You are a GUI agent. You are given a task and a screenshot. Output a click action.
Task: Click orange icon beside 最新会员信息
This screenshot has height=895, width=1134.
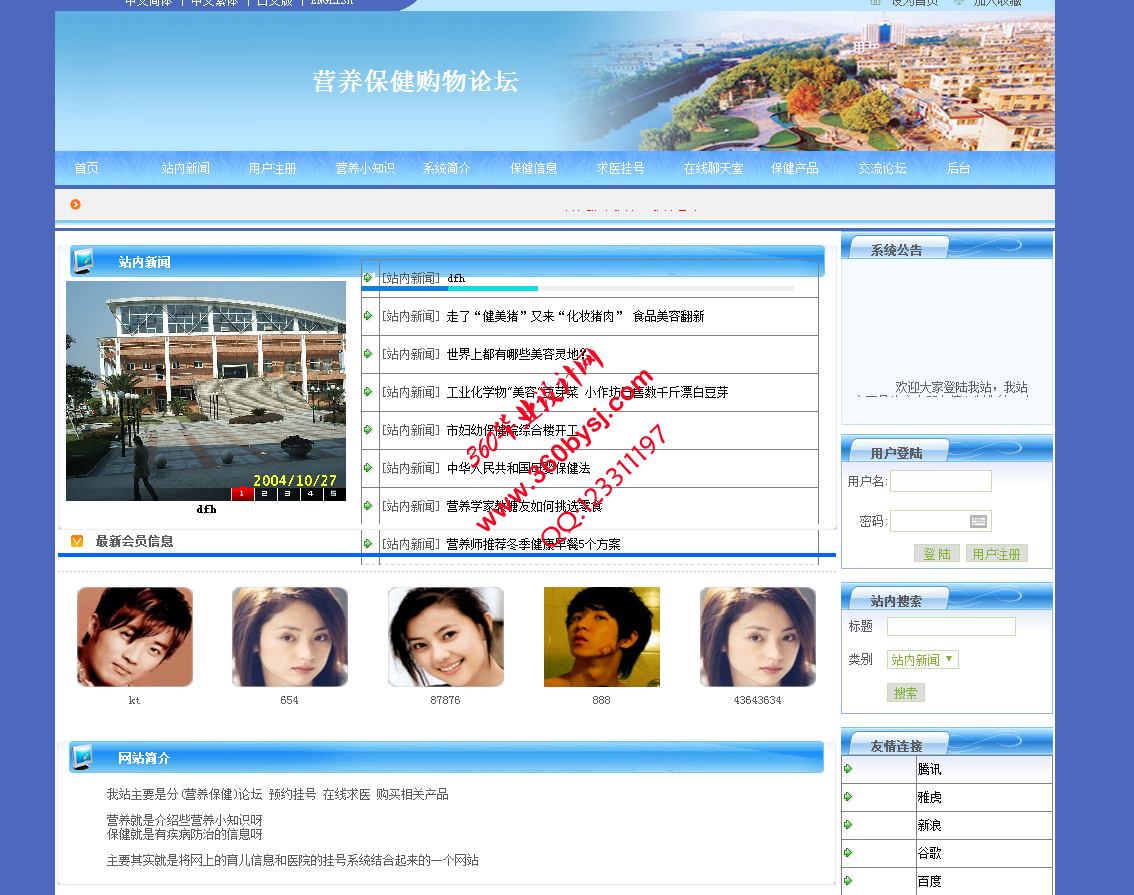[x=77, y=541]
